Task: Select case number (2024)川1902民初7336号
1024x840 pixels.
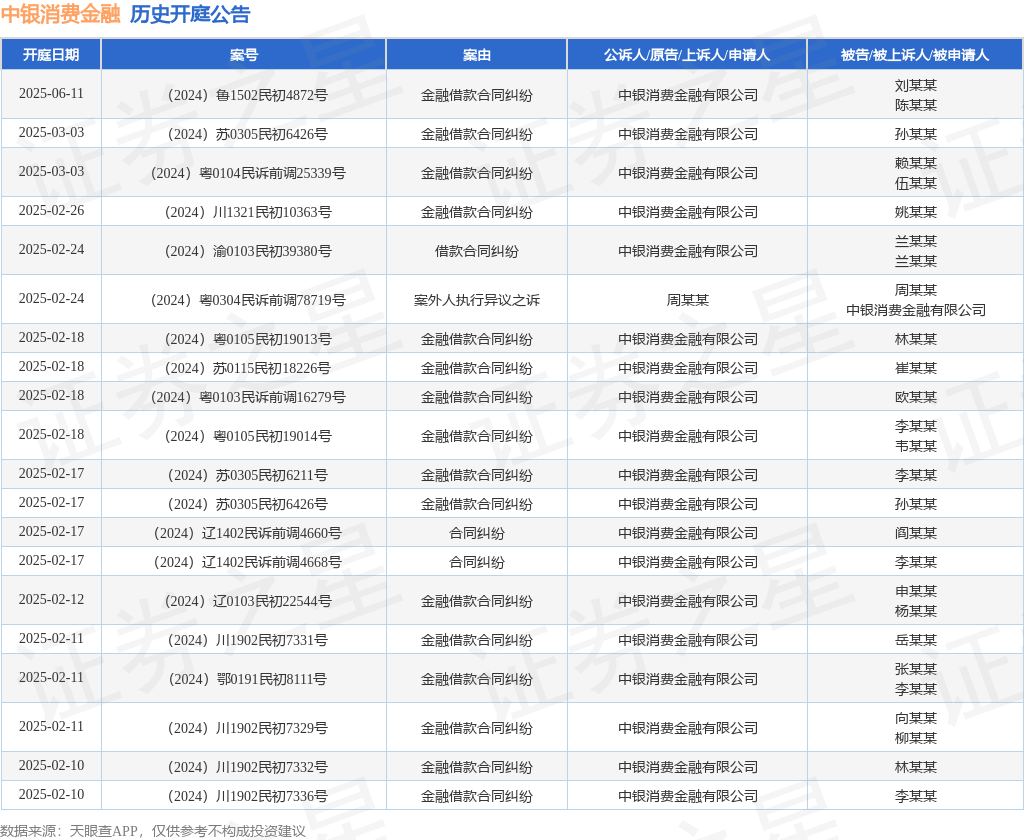Action: click(x=244, y=796)
